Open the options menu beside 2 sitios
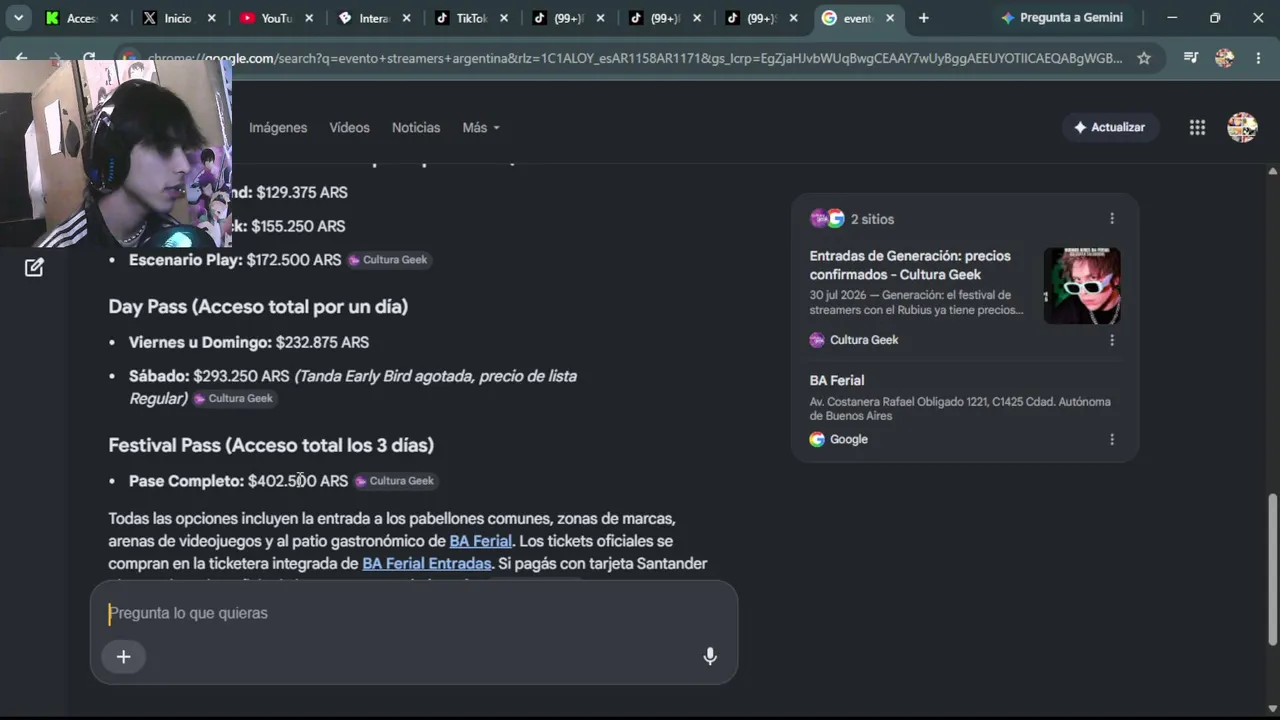The image size is (1280, 720). 1112,218
